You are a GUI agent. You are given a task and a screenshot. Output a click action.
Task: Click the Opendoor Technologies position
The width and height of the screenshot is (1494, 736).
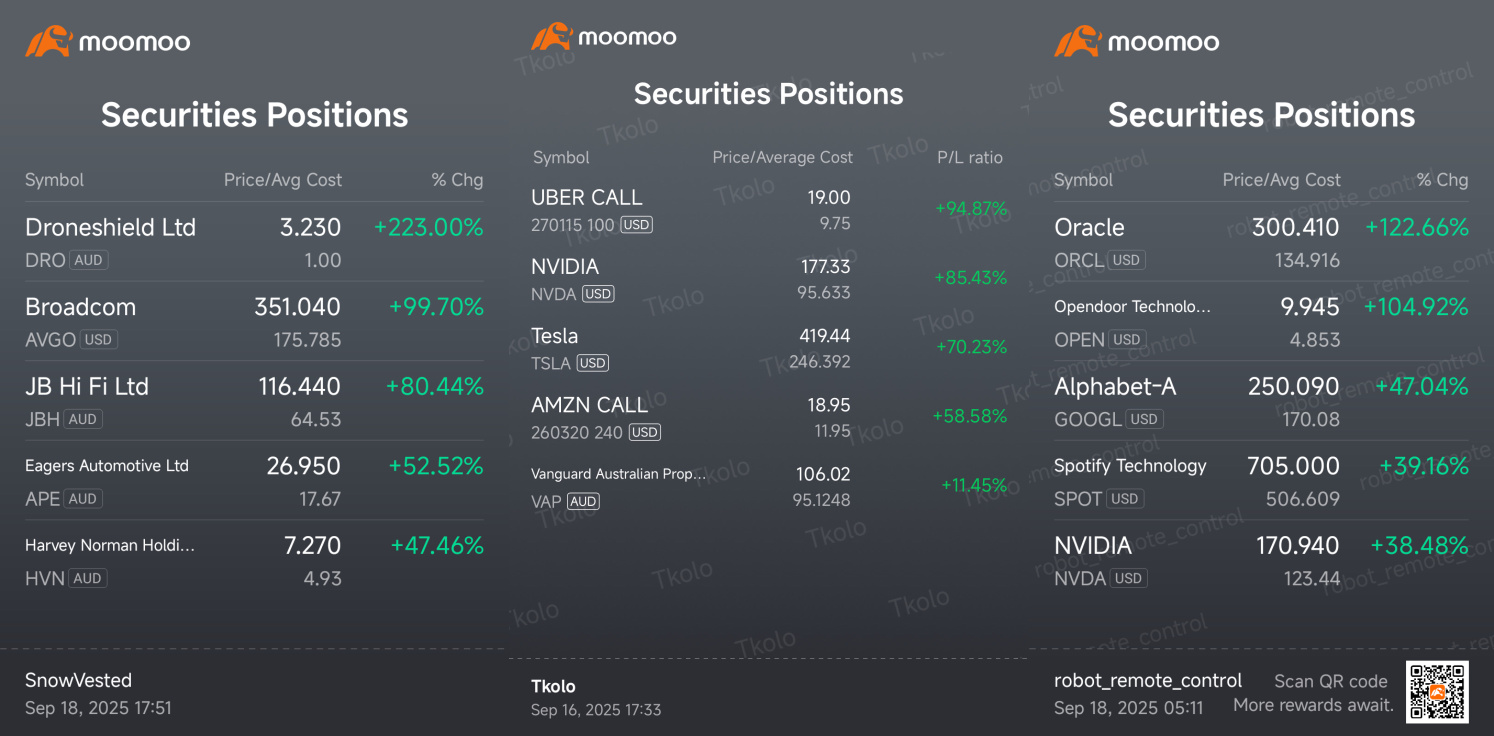click(x=1132, y=307)
